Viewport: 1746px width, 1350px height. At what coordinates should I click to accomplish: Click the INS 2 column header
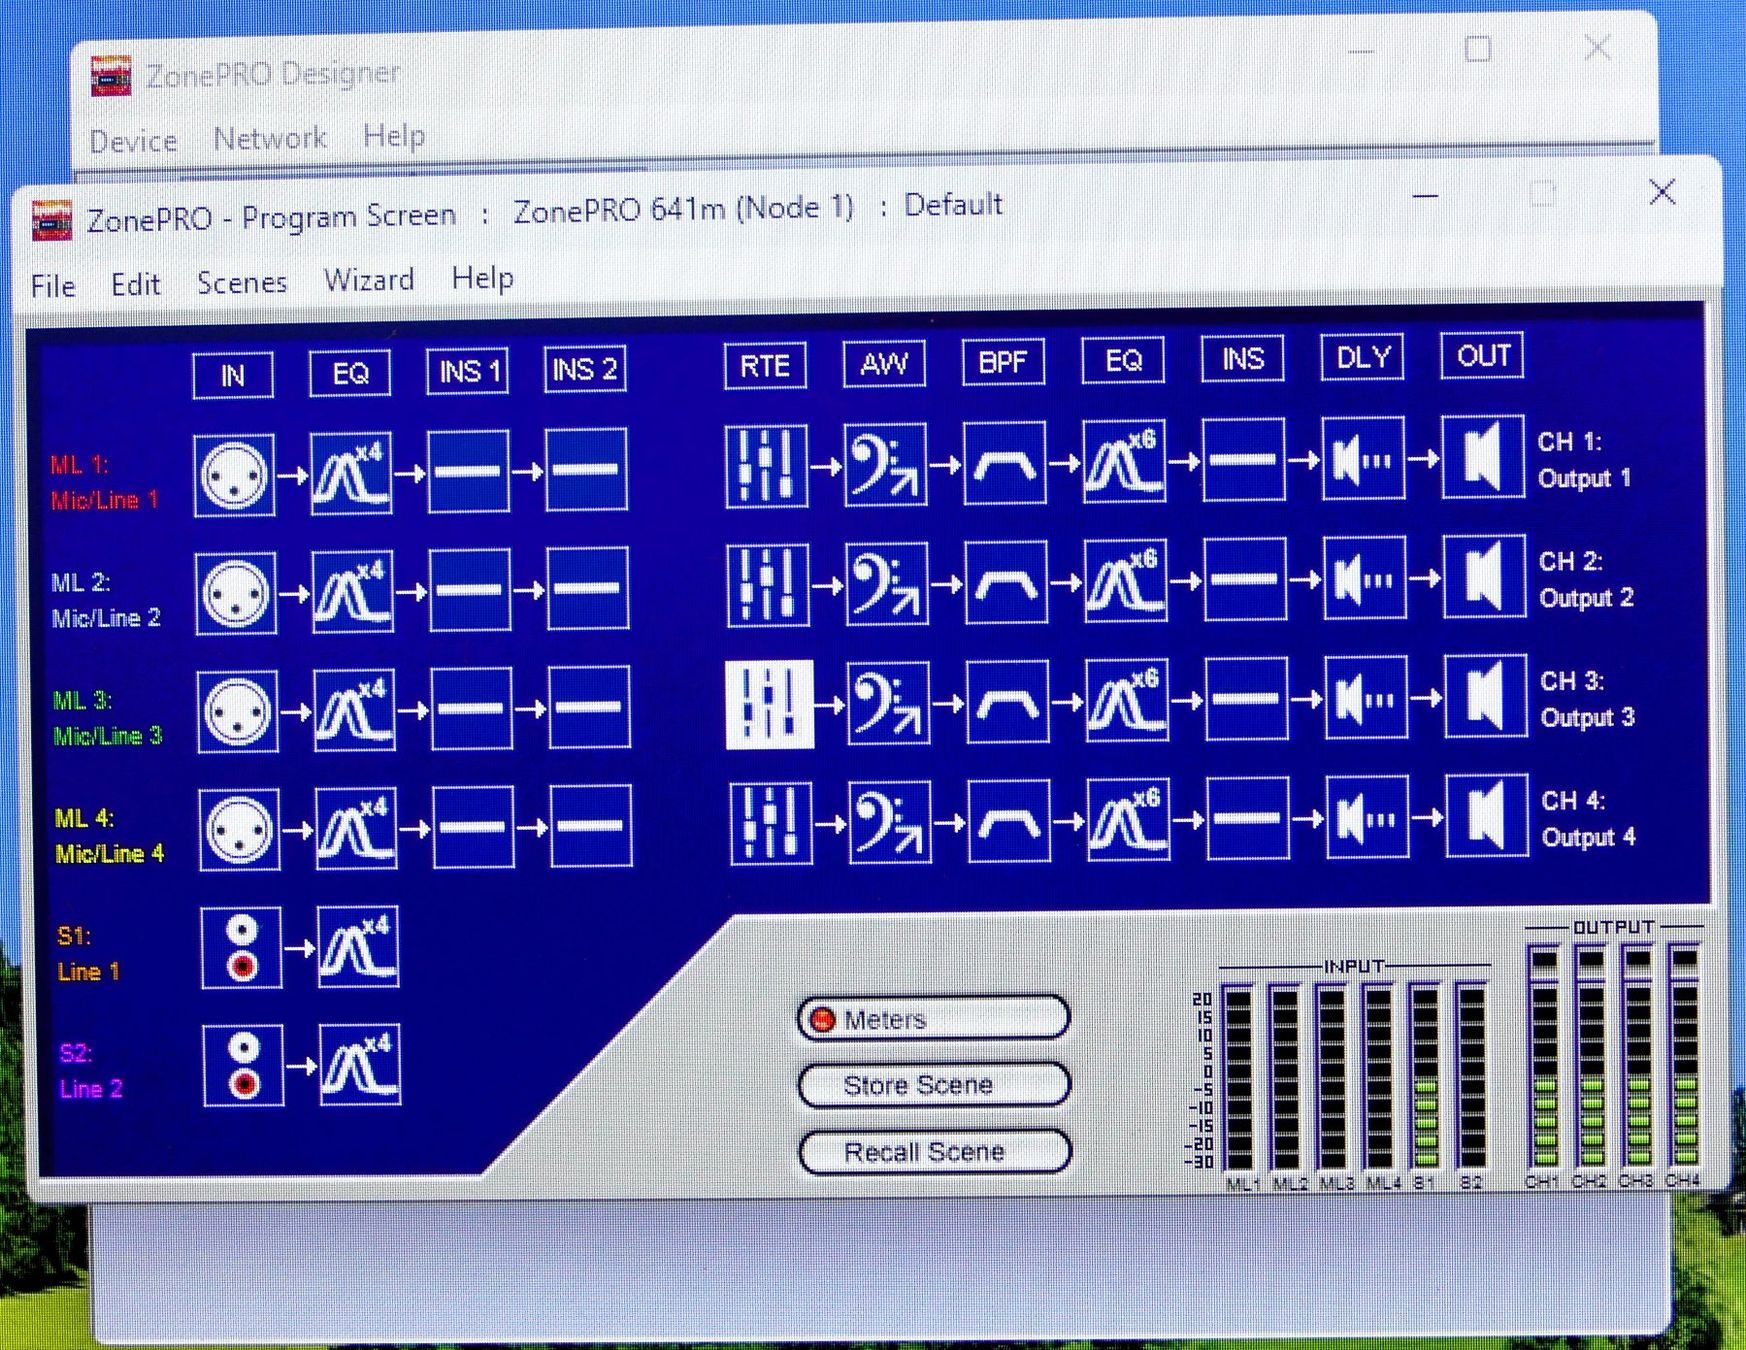[x=585, y=369]
